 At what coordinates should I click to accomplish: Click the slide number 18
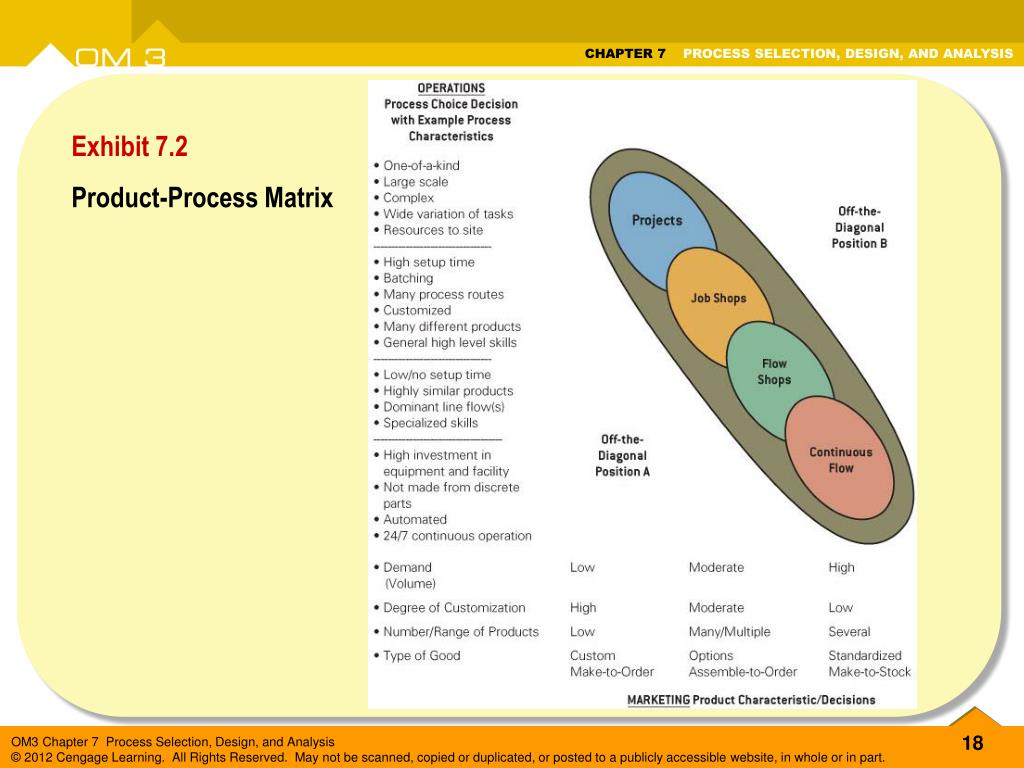tap(972, 743)
